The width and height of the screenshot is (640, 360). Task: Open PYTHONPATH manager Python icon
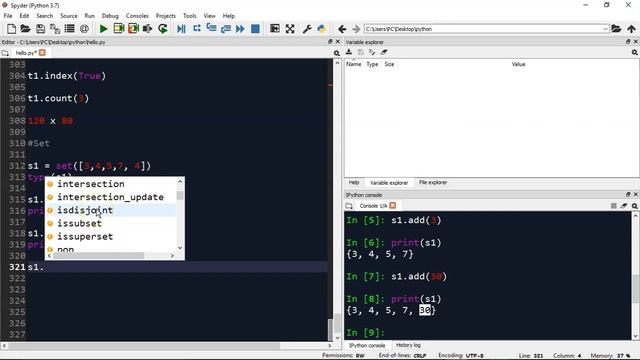pyautogui.click(x=322, y=29)
